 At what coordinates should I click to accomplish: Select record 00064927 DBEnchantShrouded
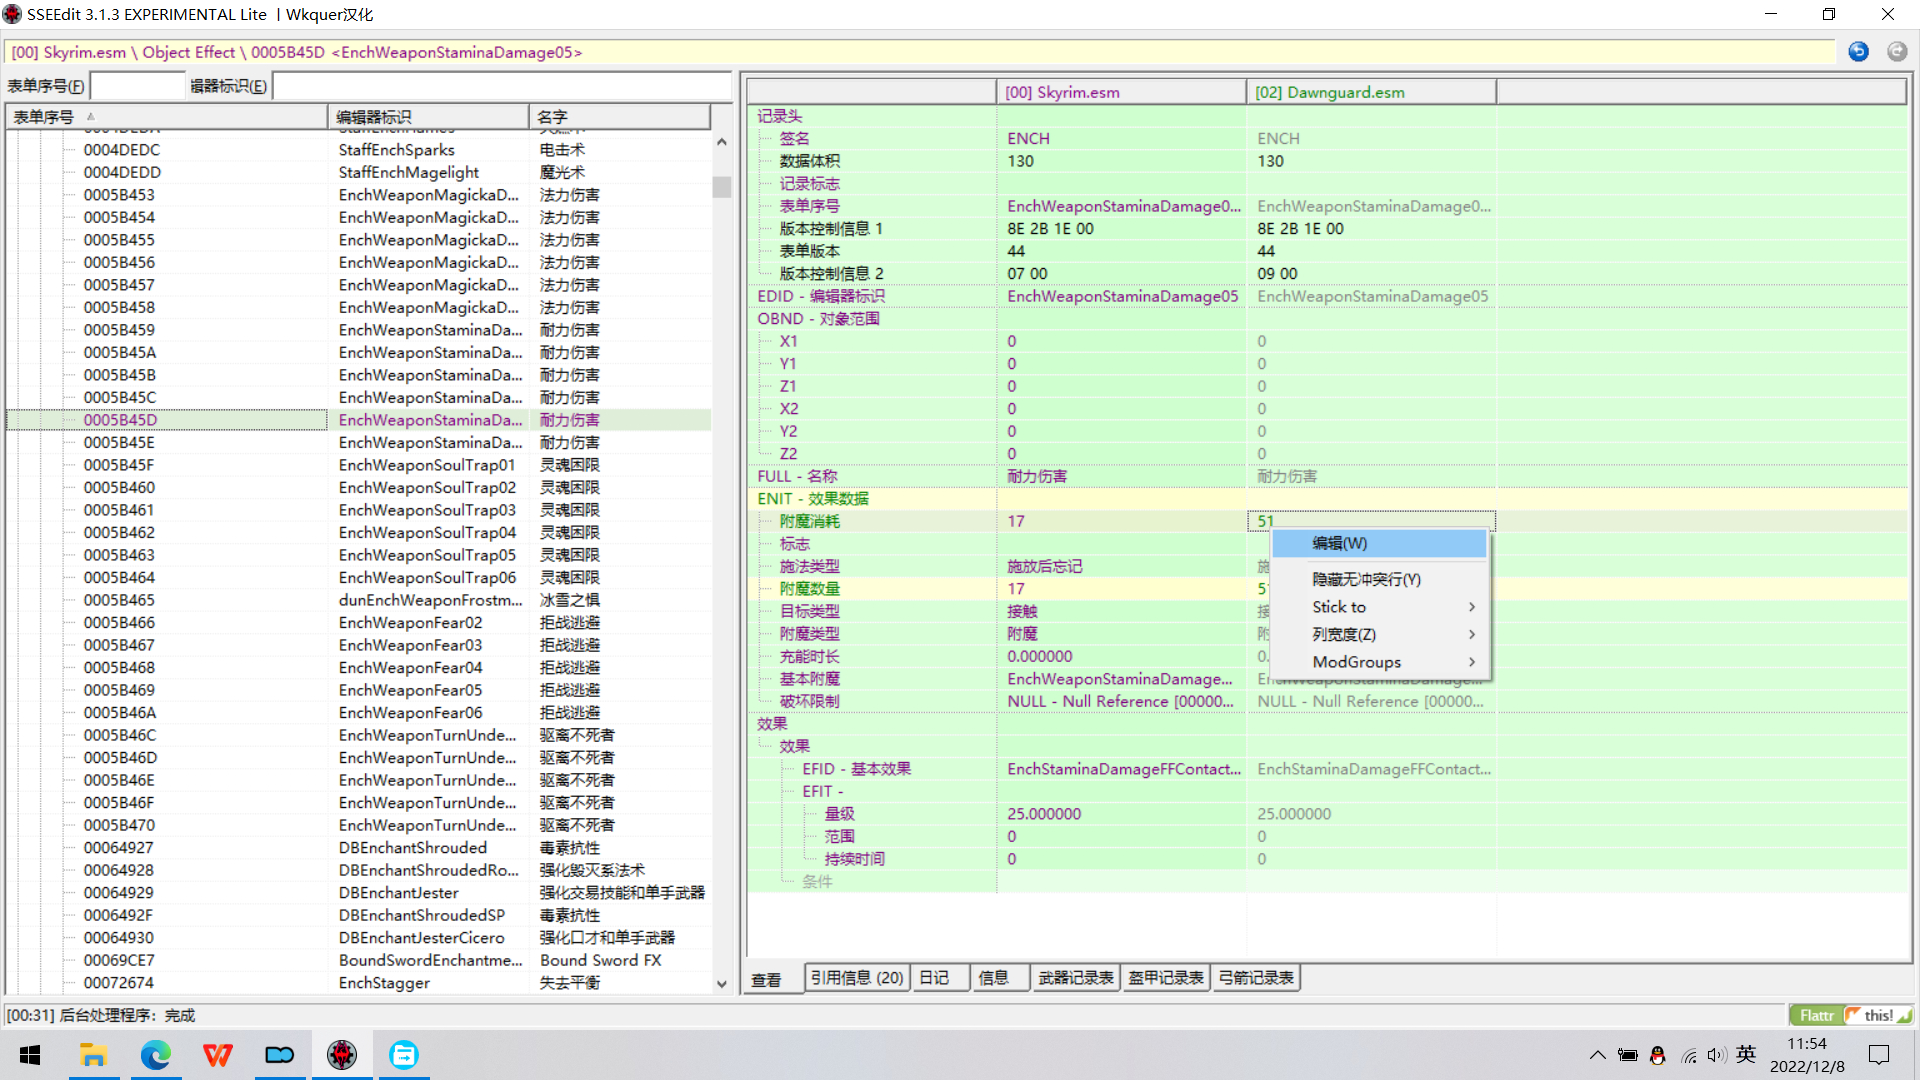point(359,848)
